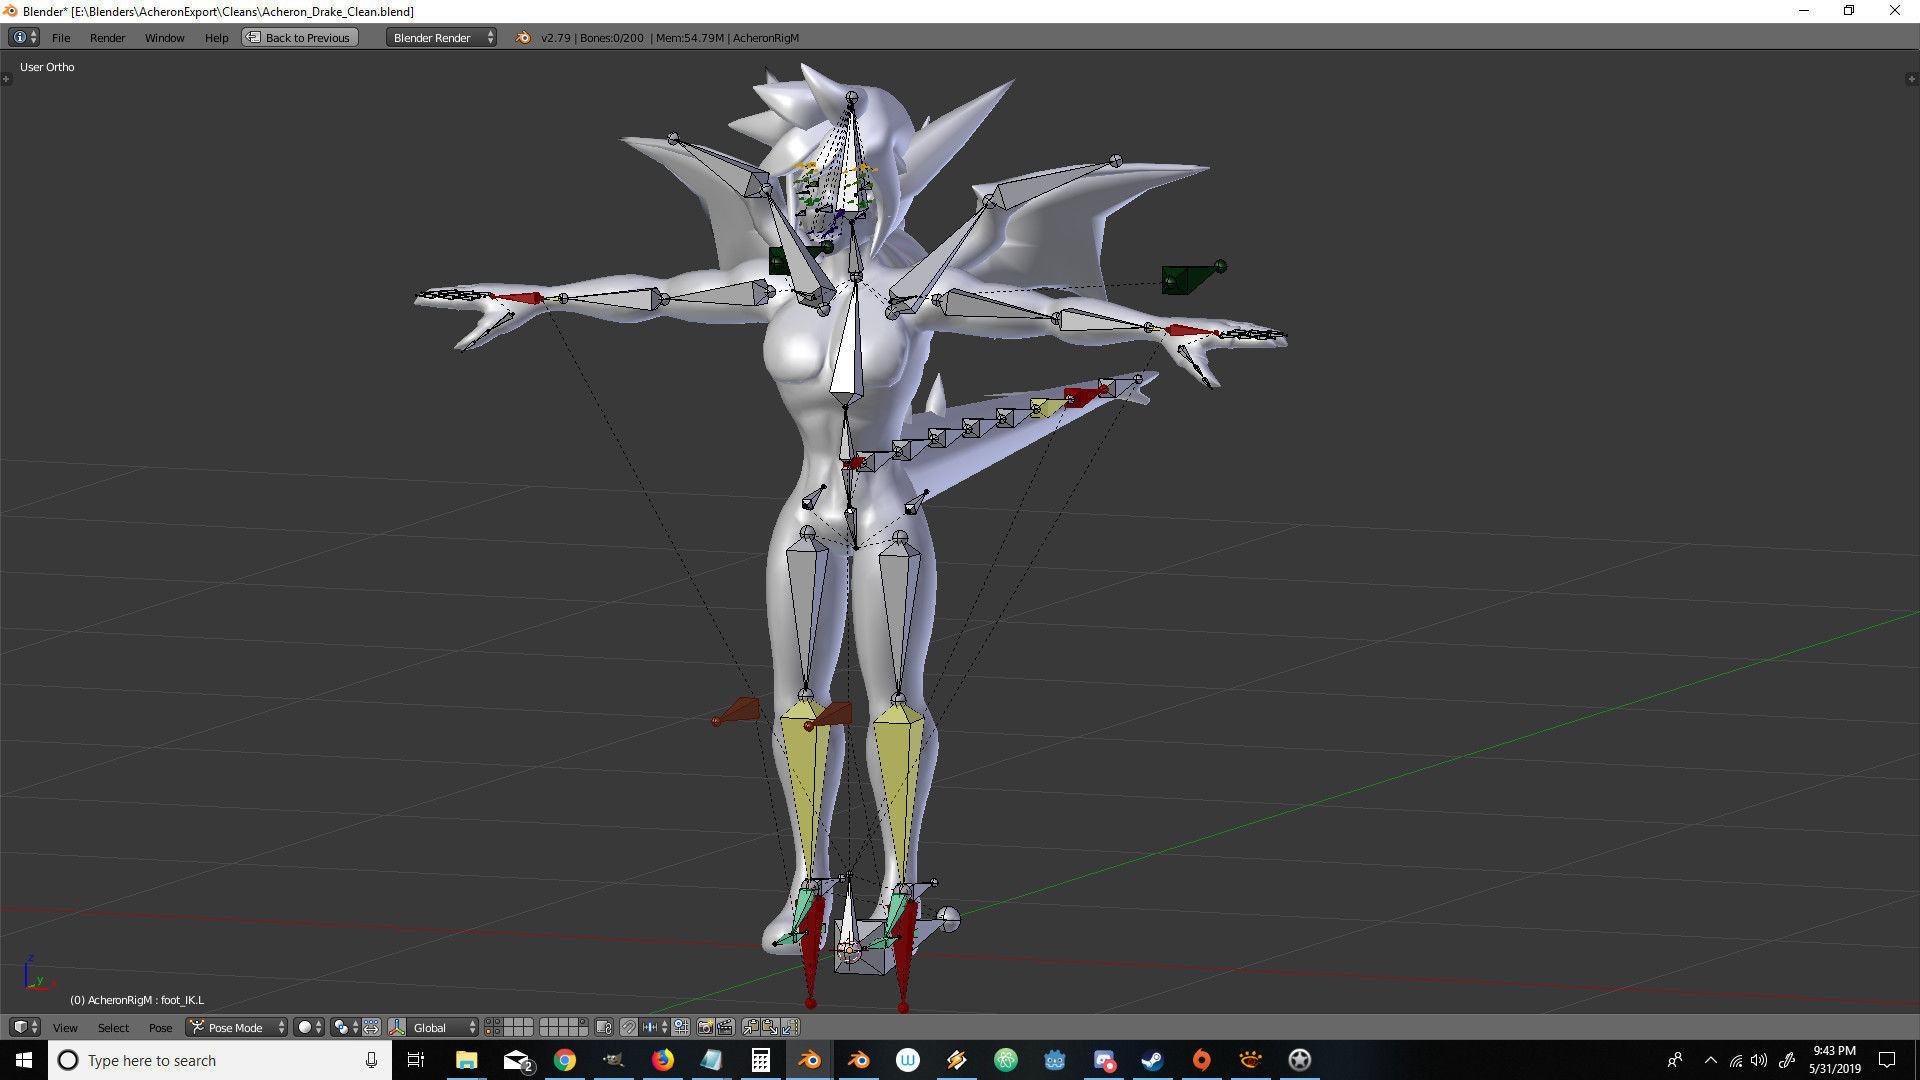
Task: Open the Blender Render engine dropdown
Action: (441, 38)
